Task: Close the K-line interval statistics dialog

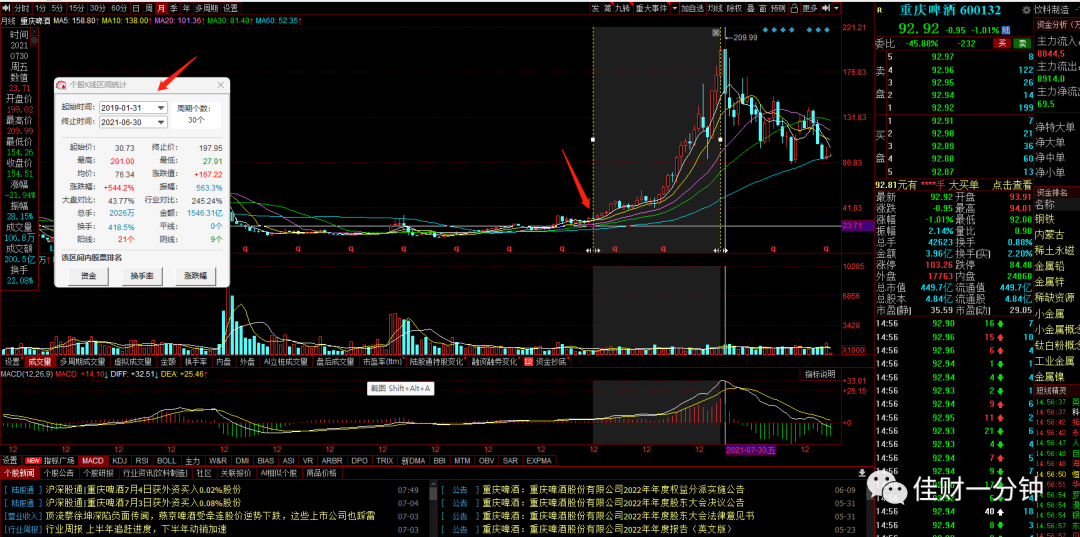Action: tap(220, 85)
